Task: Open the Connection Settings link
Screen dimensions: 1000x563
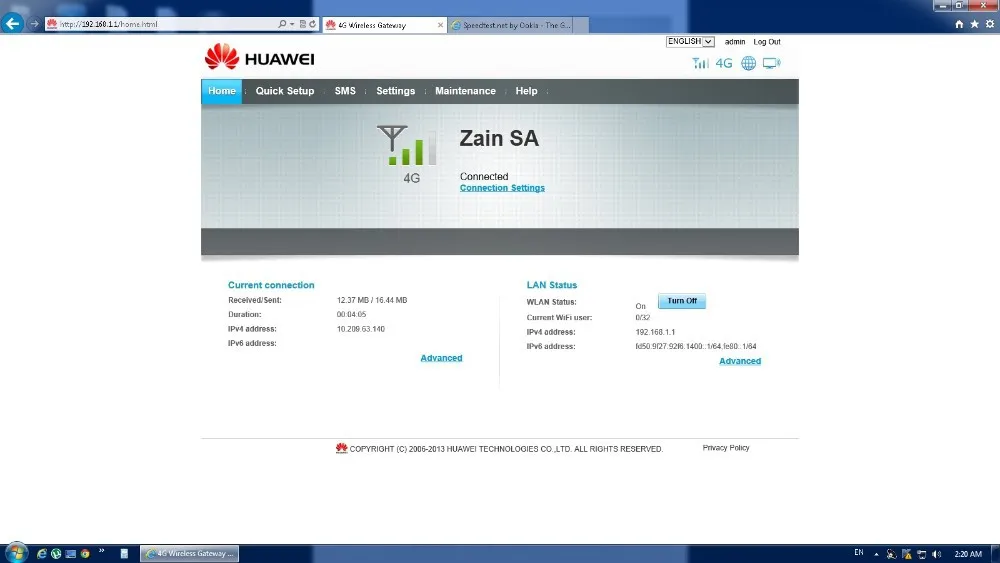Action: tap(502, 188)
